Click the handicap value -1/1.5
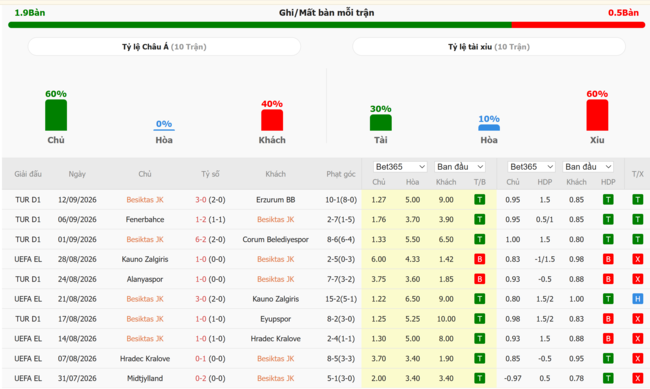Image resolution: width=650 pixels, height=389 pixels. click(545, 259)
